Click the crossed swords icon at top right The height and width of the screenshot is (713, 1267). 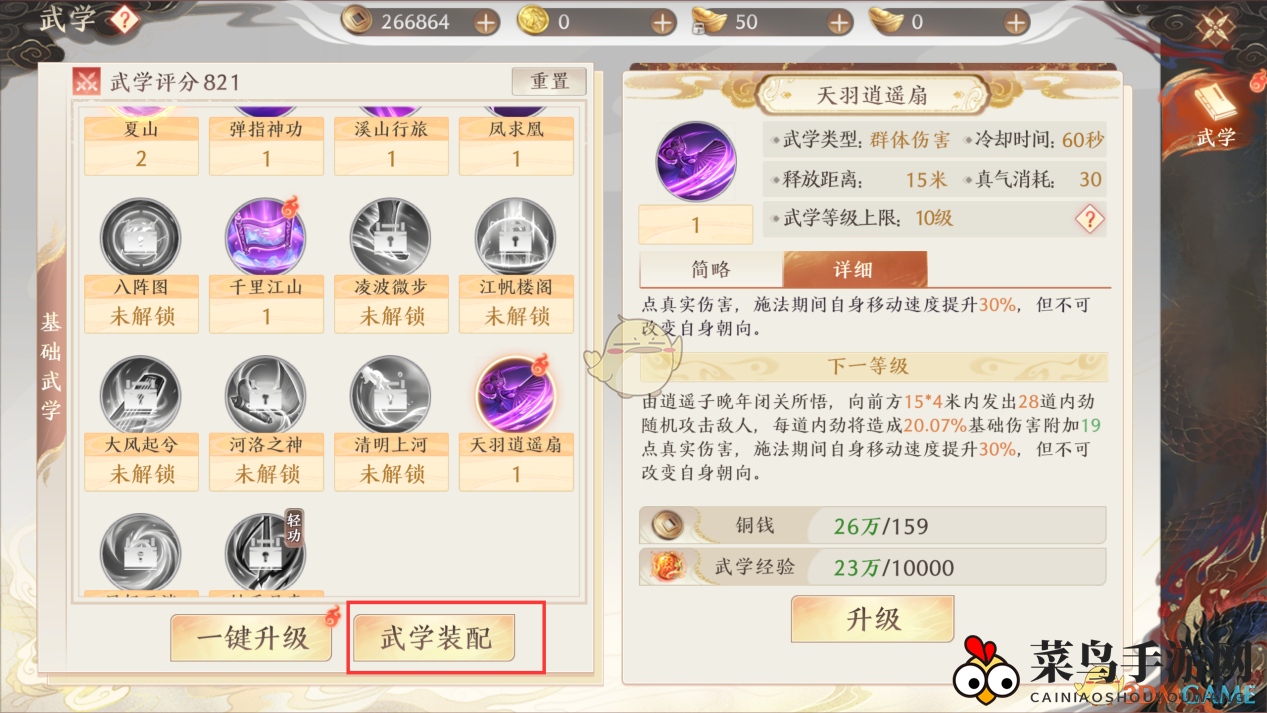(1216, 26)
